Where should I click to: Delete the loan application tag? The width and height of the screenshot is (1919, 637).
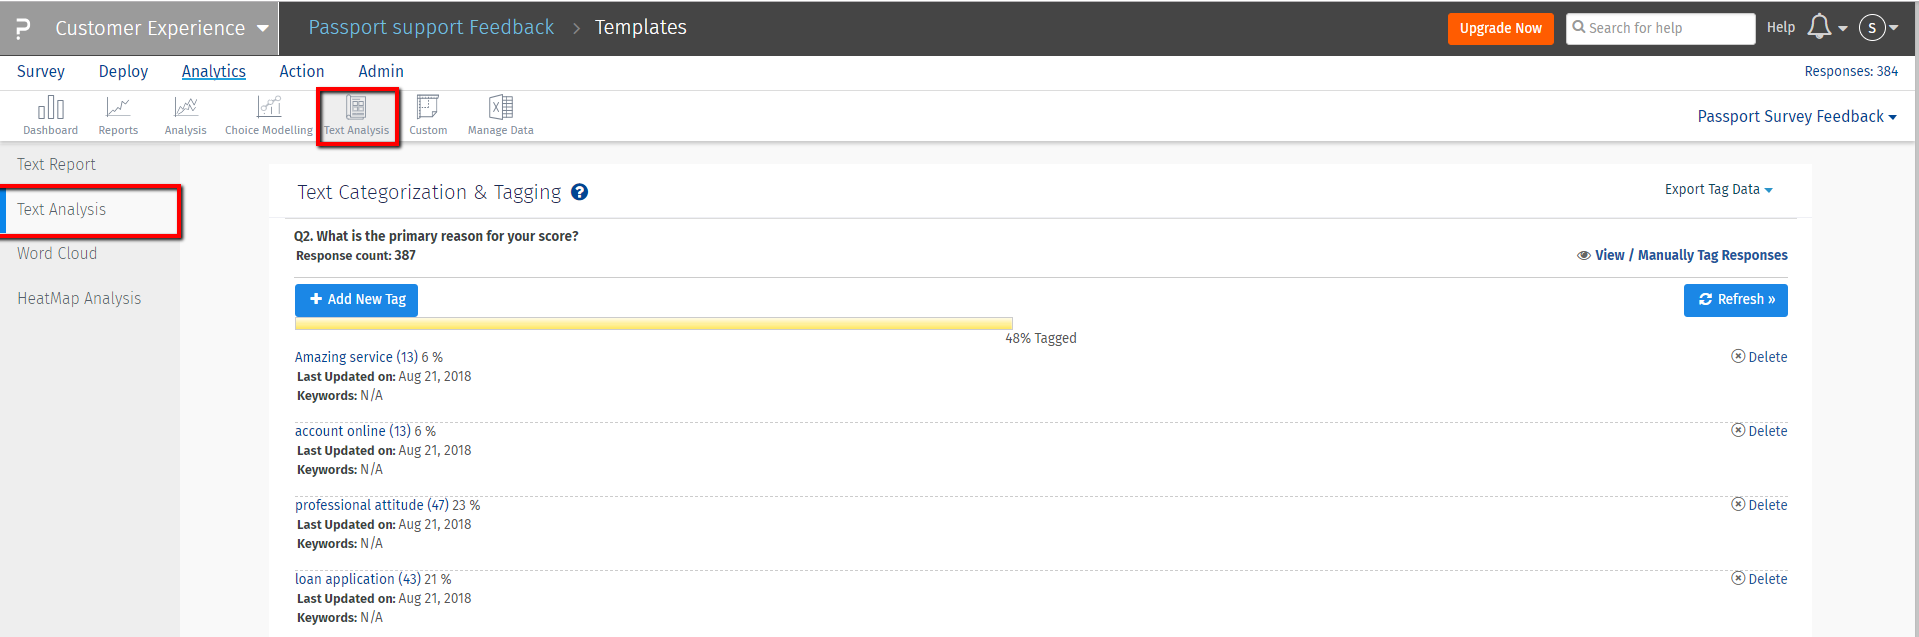[1760, 579]
